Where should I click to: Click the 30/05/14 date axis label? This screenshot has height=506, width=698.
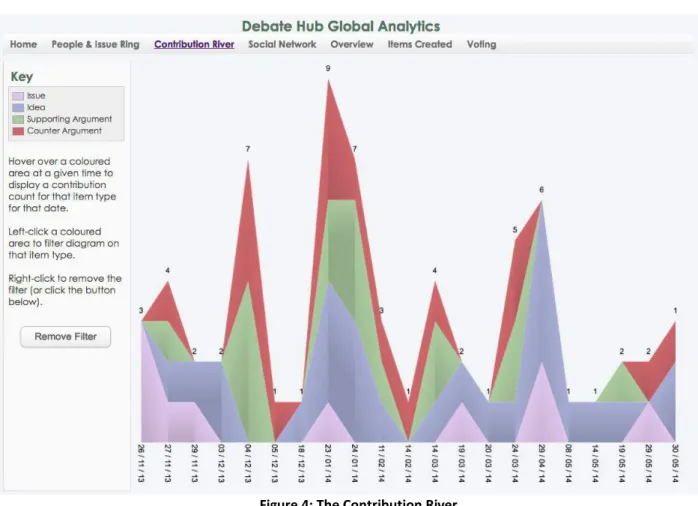pos(675,463)
